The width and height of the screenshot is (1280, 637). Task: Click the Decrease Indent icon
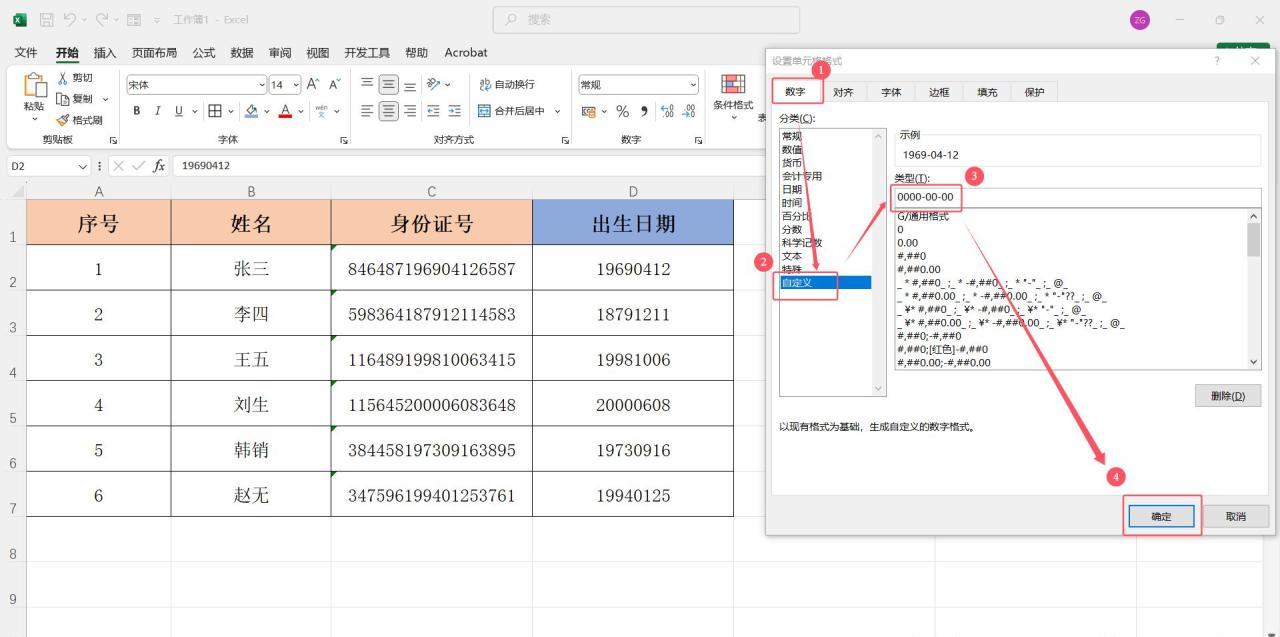[434, 111]
